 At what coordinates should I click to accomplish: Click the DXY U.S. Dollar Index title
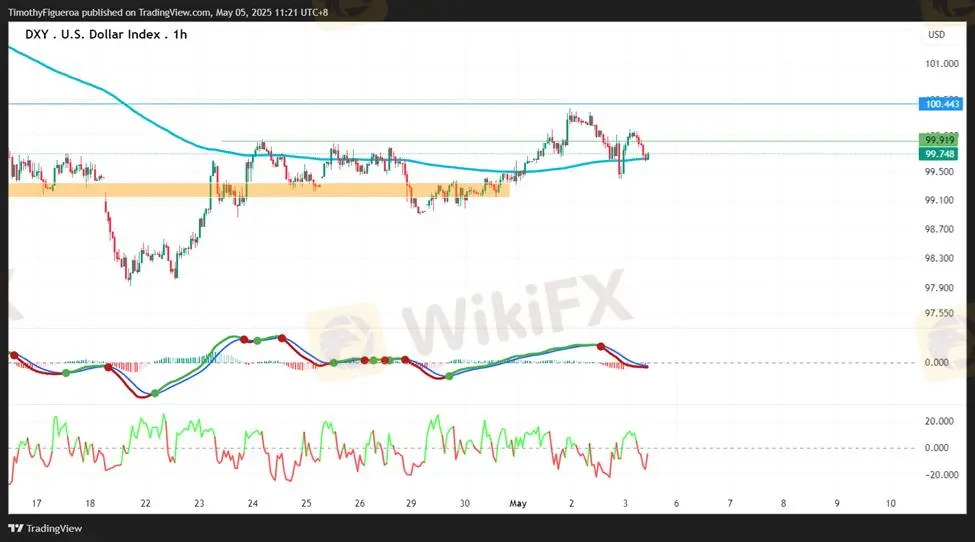tap(104, 34)
